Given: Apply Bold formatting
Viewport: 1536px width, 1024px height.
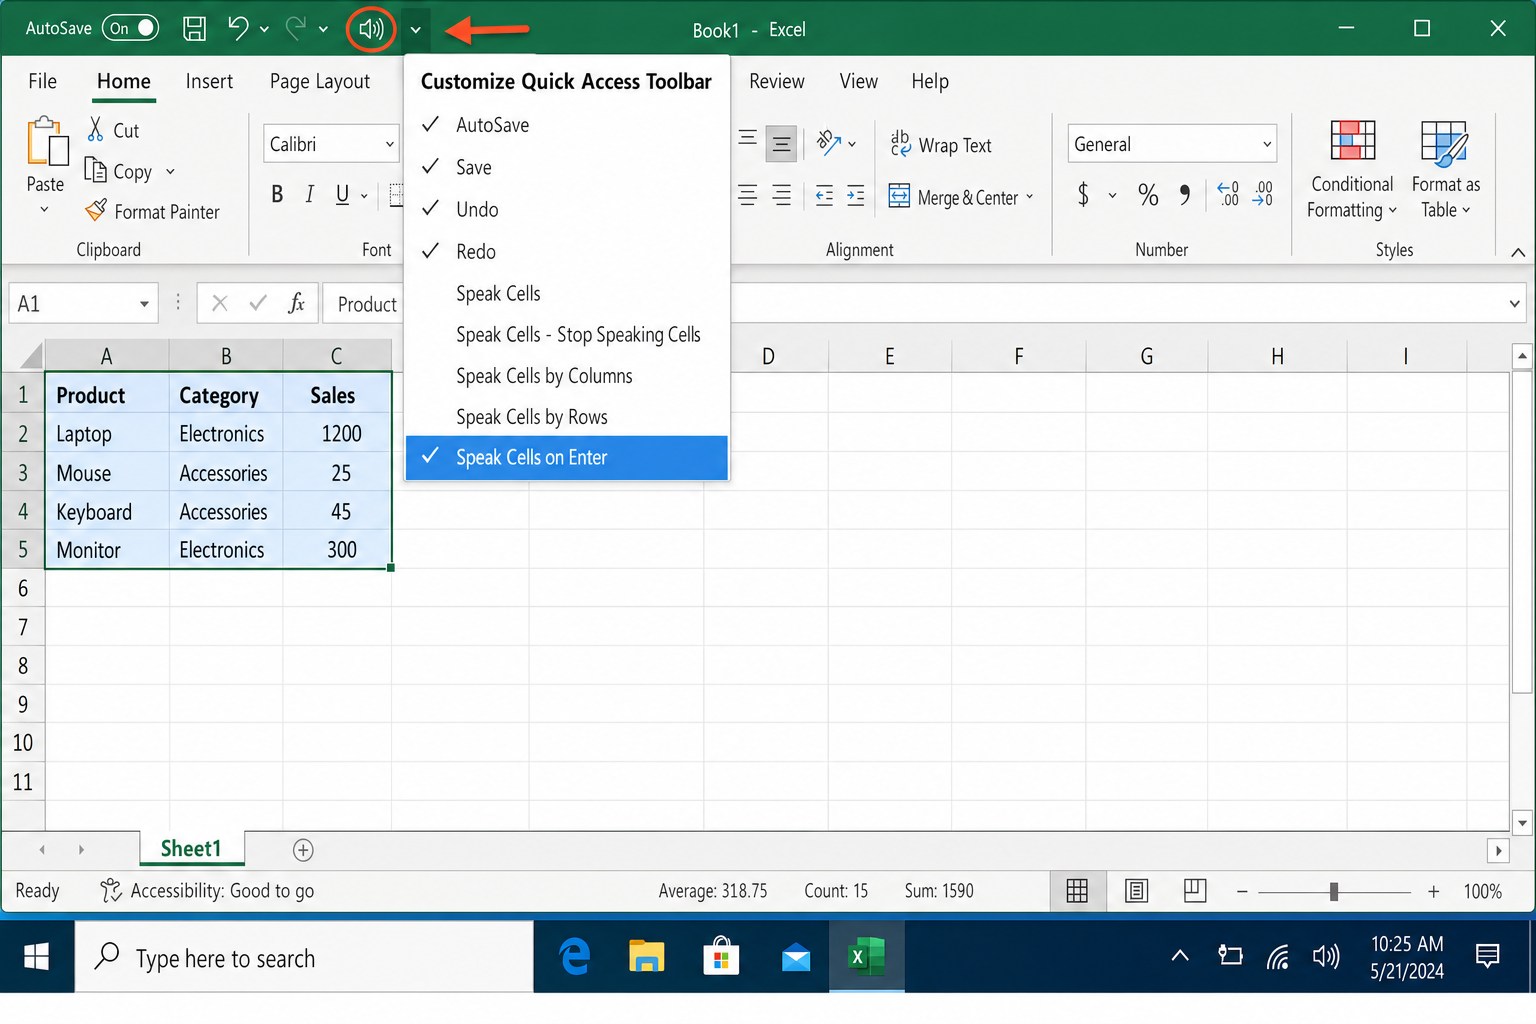Looking at the screenshot, I should pyautogui.click(x=277, y=195).
